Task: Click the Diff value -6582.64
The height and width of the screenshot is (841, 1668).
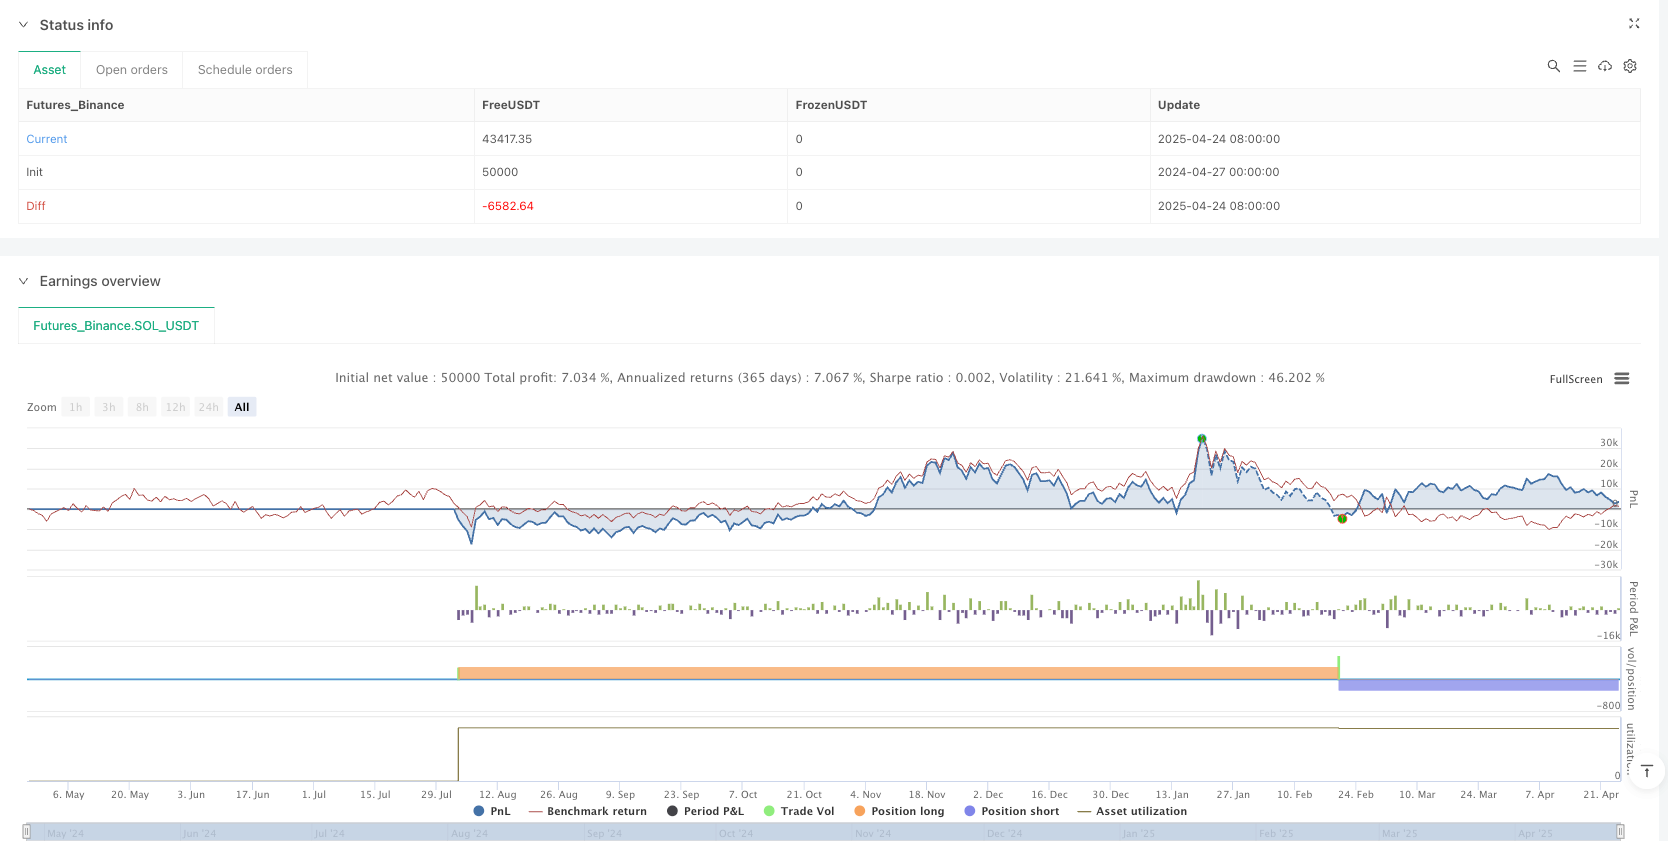Action: click(508, 206)
